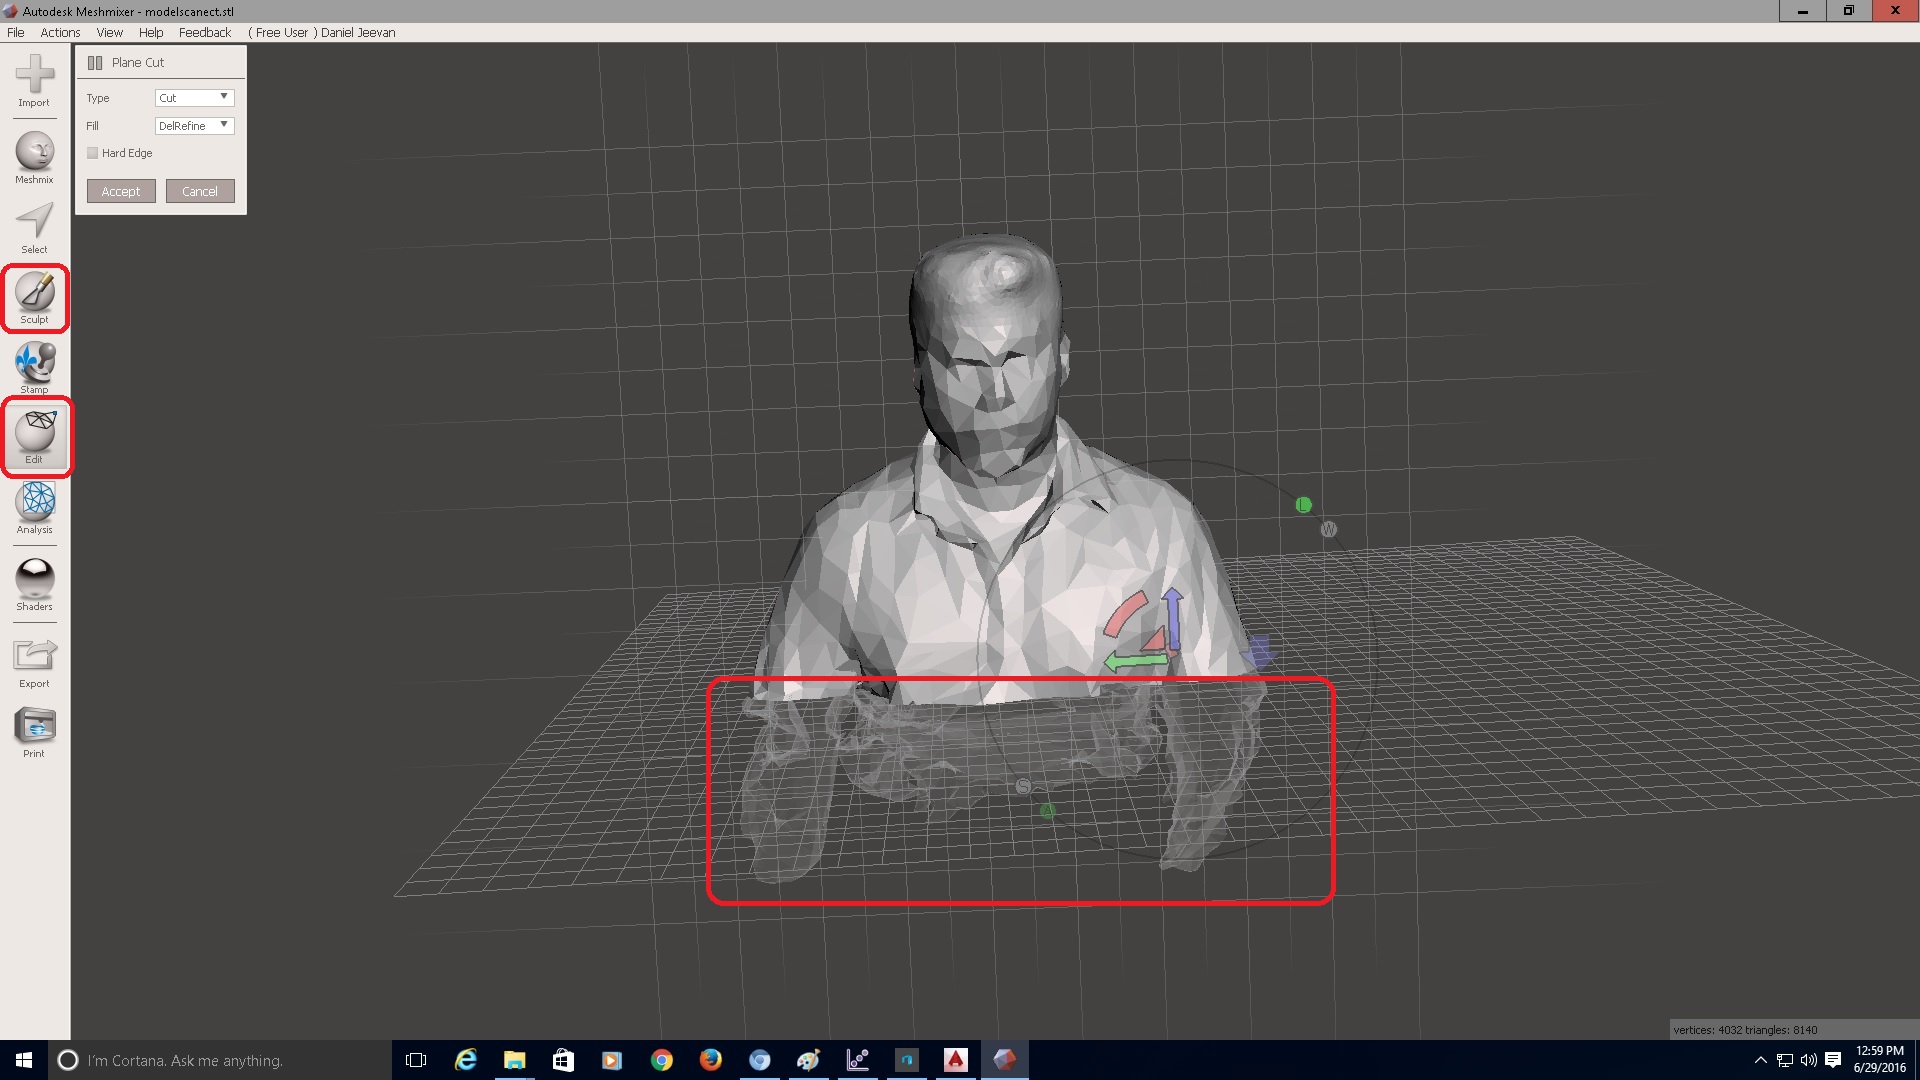Image resolution: width=1920 pixels, height=1080 pixels.
Task: Click the Free User Daniel Jeevan account label
Action: [x=322, y=33]
